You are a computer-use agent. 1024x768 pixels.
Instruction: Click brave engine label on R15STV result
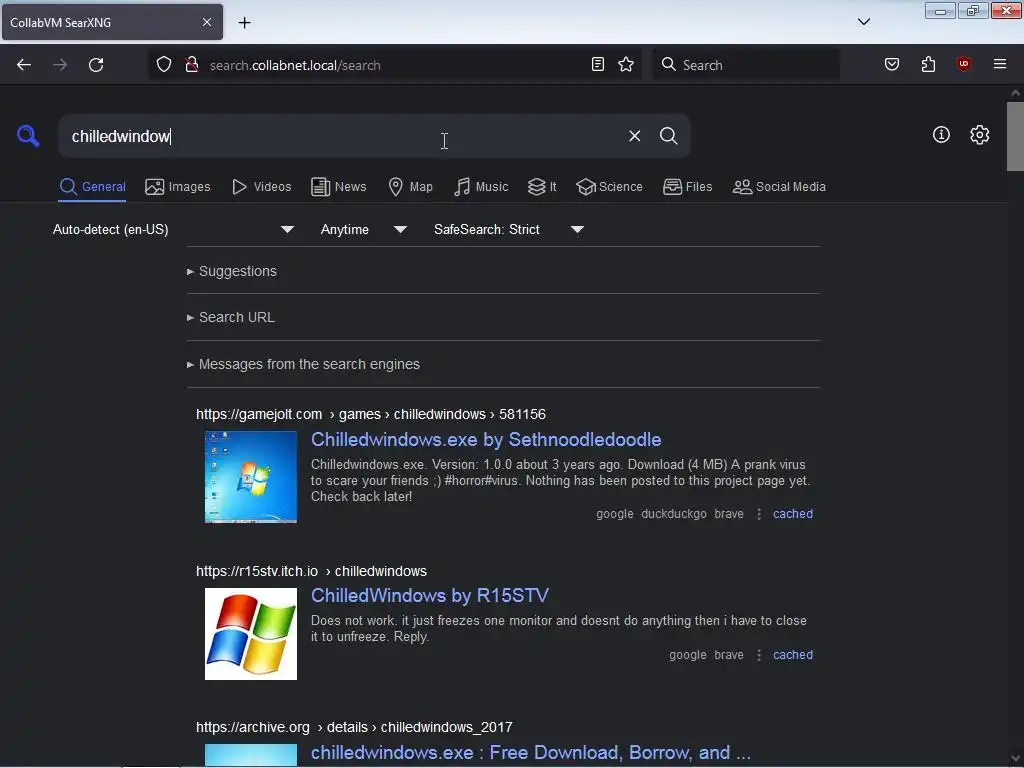(x=729, y=655)
